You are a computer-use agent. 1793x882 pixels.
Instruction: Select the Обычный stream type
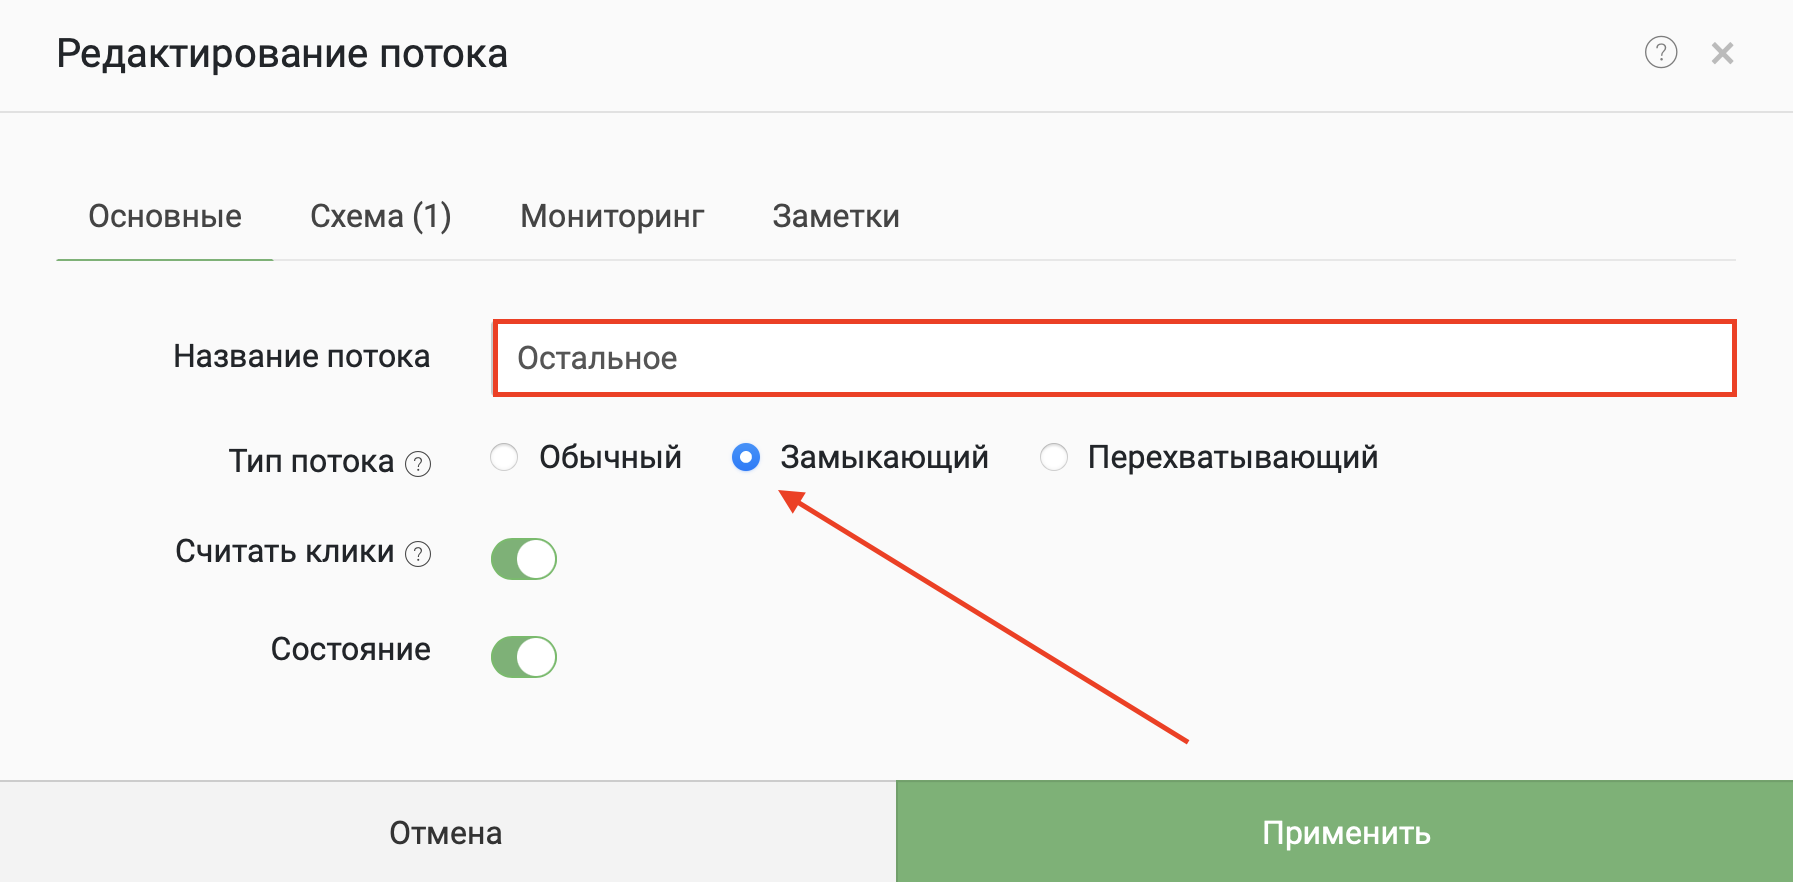pyautogui.click(x=504, y=457)
